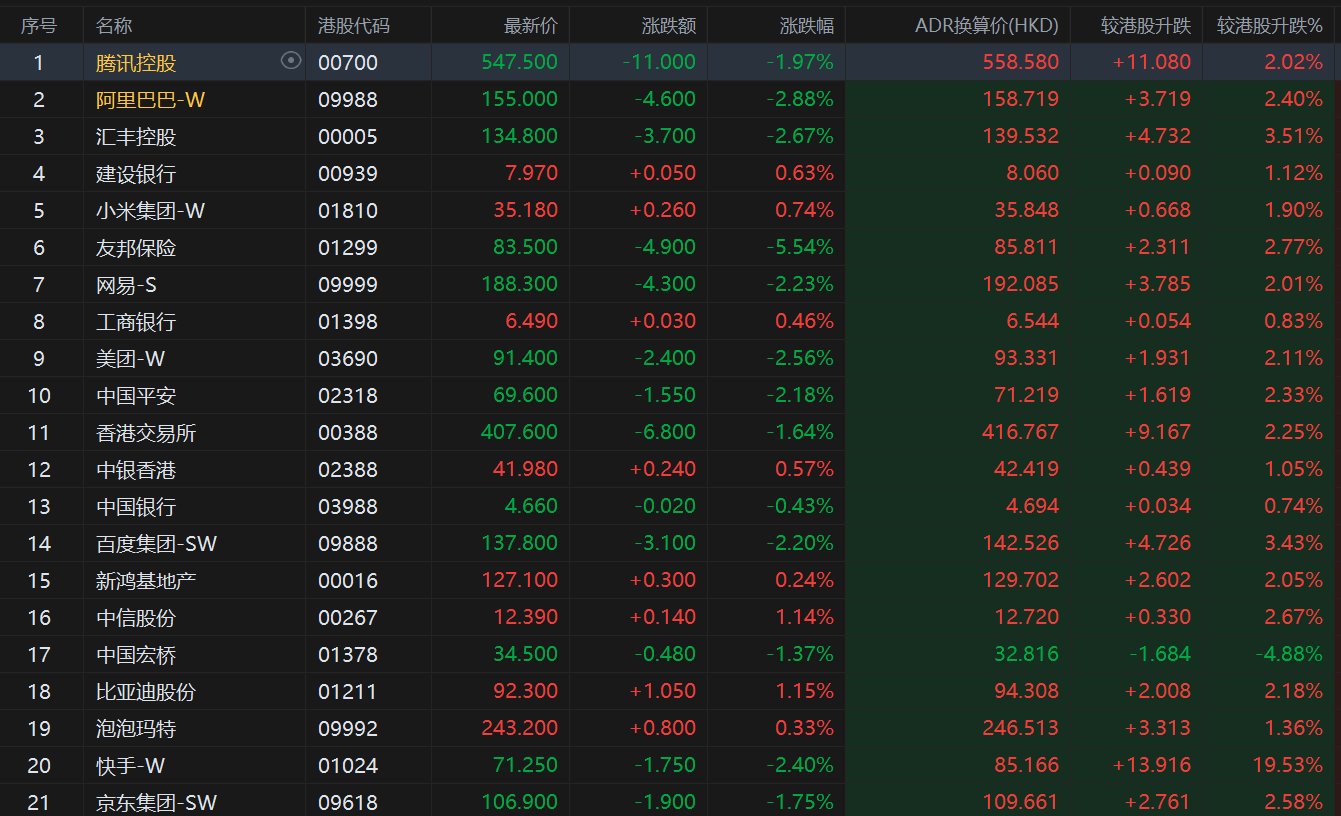This screenshot has height=816, width=1341.
Task: Select the 友邦保险 stock name
Action: [x=136, y=247]
